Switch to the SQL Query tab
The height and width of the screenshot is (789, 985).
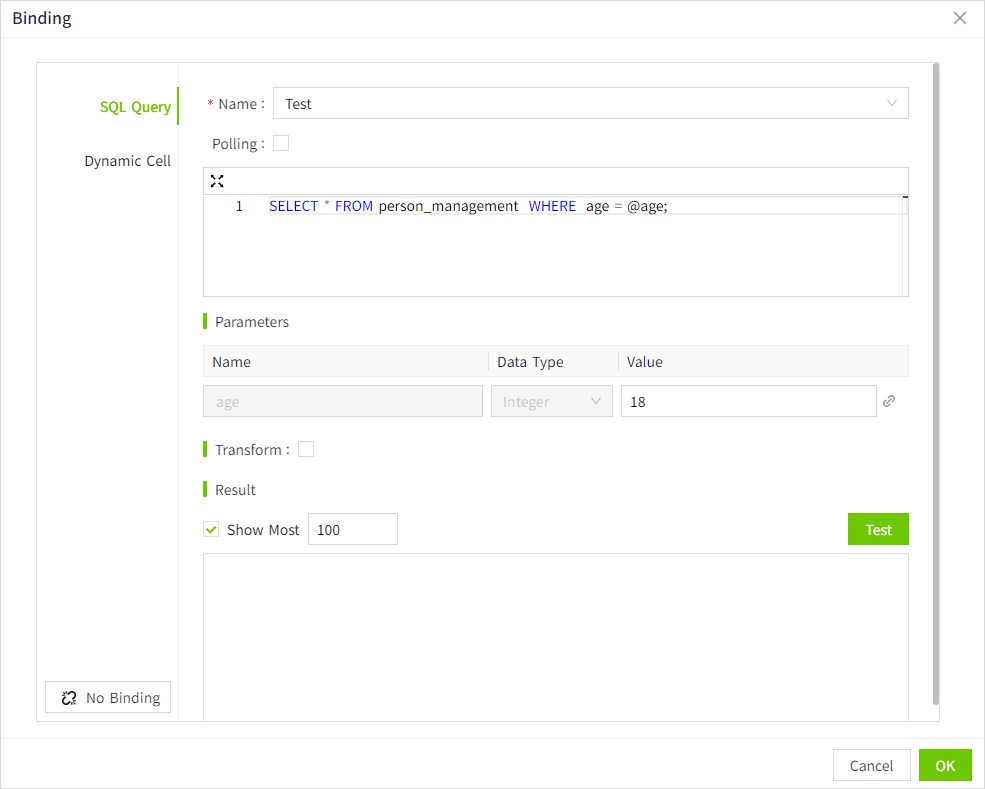[x=135, y=107]
